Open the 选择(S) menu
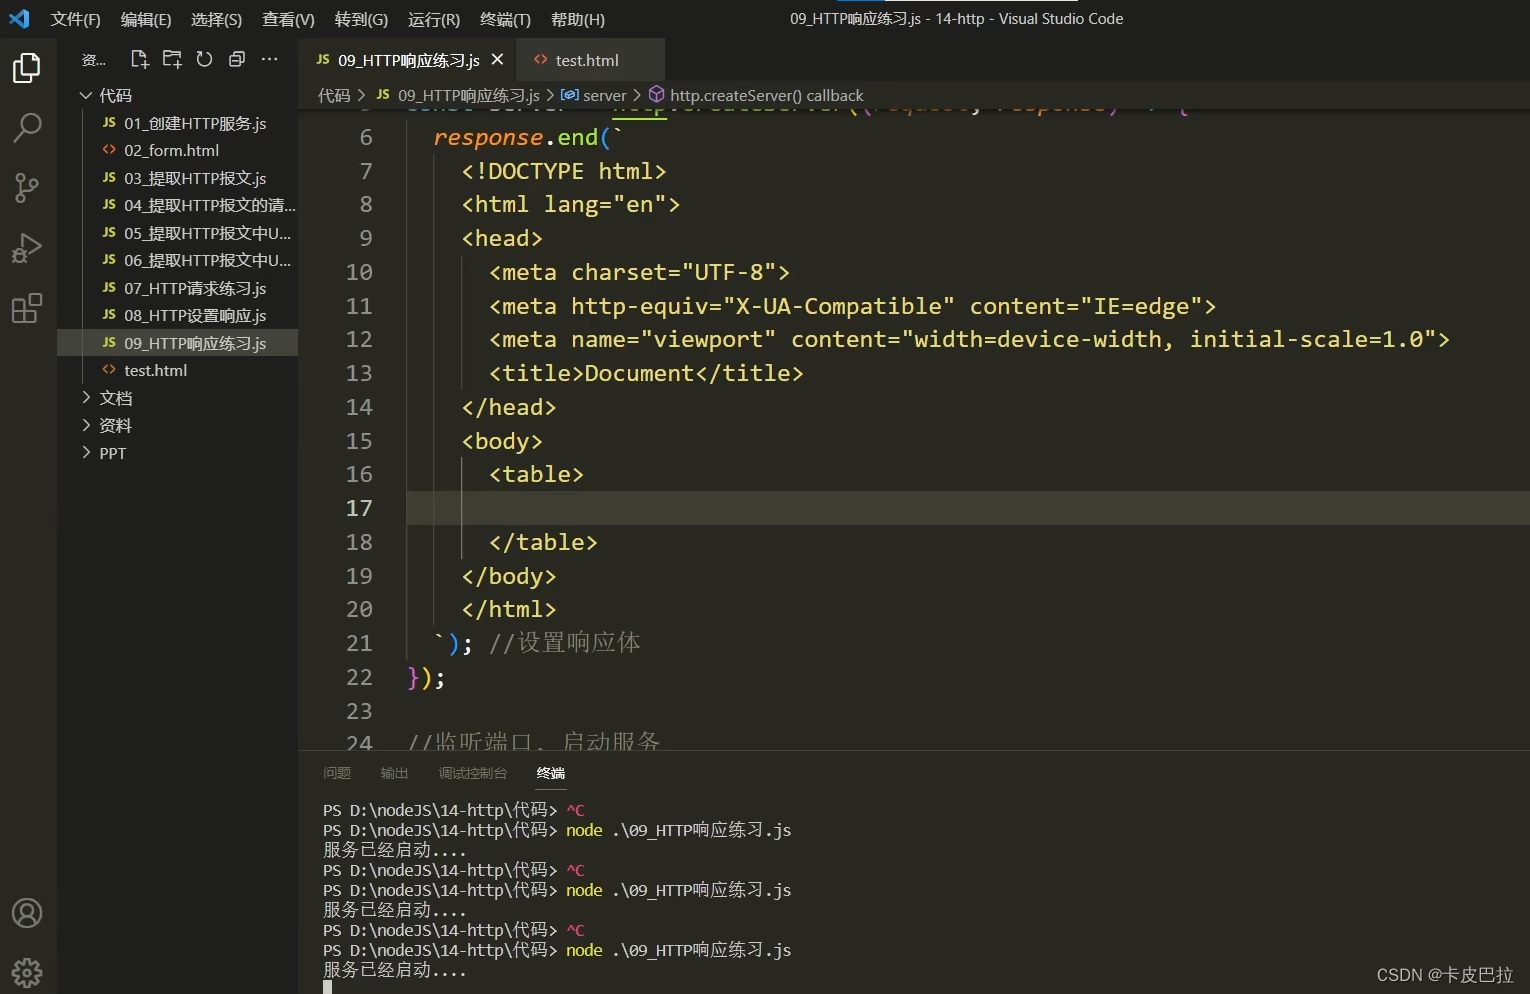This screenshot has width=1530, height=994. 216,19
